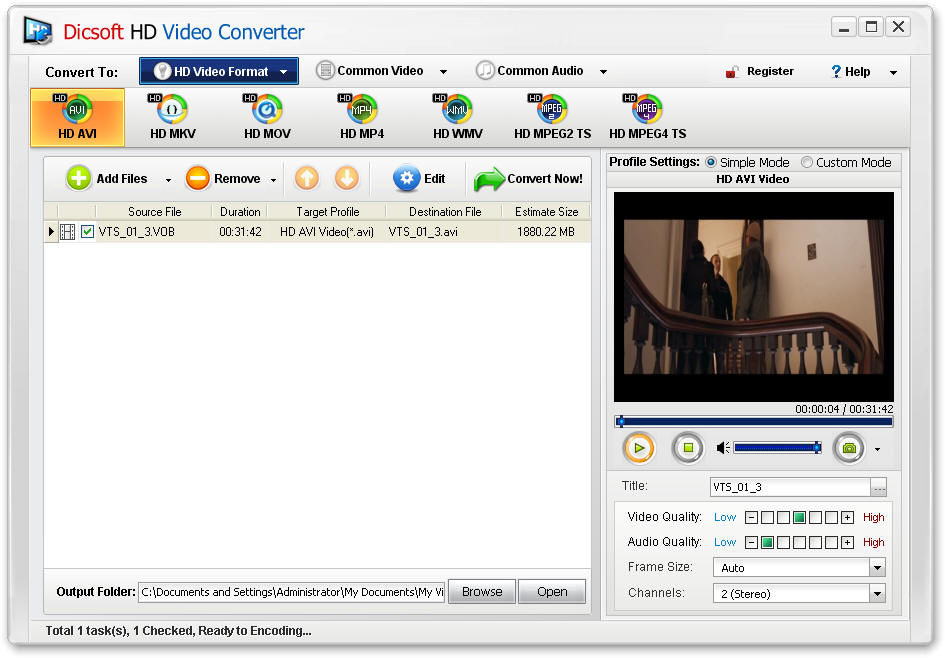Click the Register lock icon
The height and width of the screenshot is (658, 945).
pos(732,72)
